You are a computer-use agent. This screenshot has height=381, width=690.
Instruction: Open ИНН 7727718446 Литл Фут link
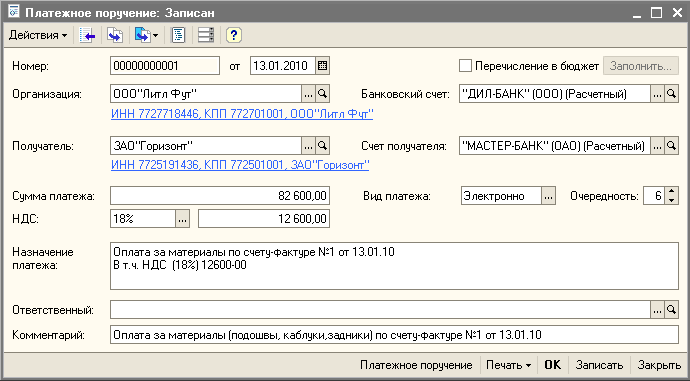click(242, 114)
